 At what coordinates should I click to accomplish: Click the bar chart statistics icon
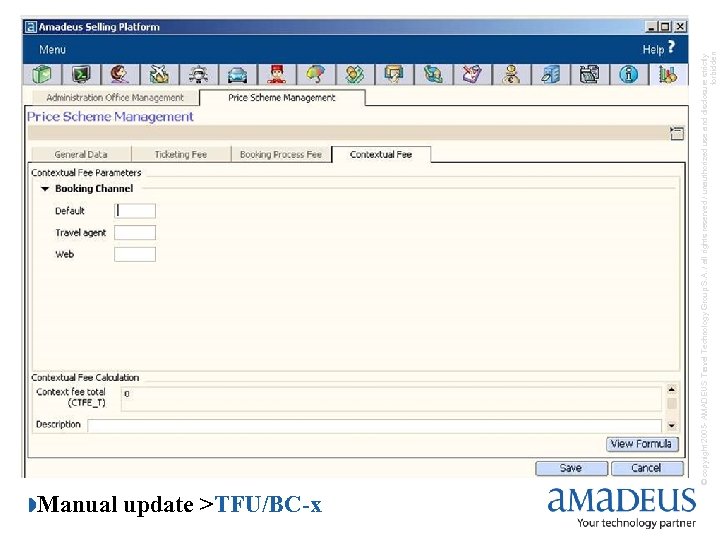[667, 74]
